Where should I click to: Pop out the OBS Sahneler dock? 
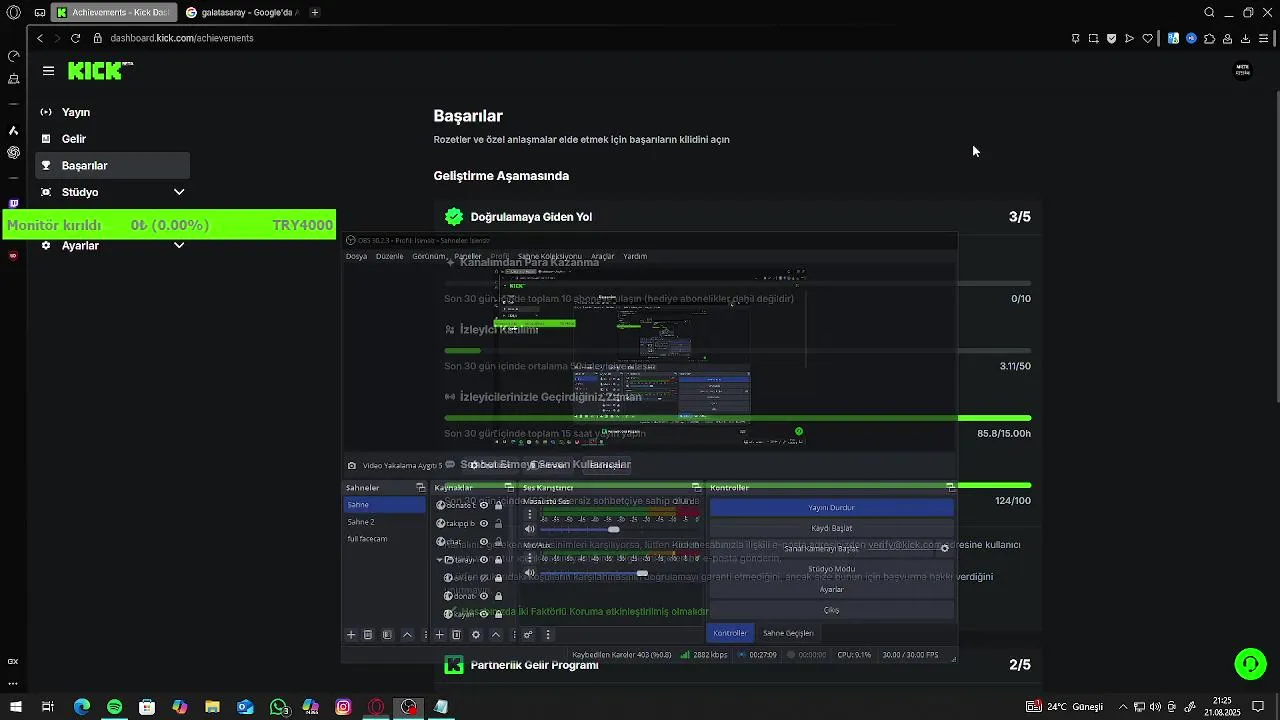tap(420, 487)
